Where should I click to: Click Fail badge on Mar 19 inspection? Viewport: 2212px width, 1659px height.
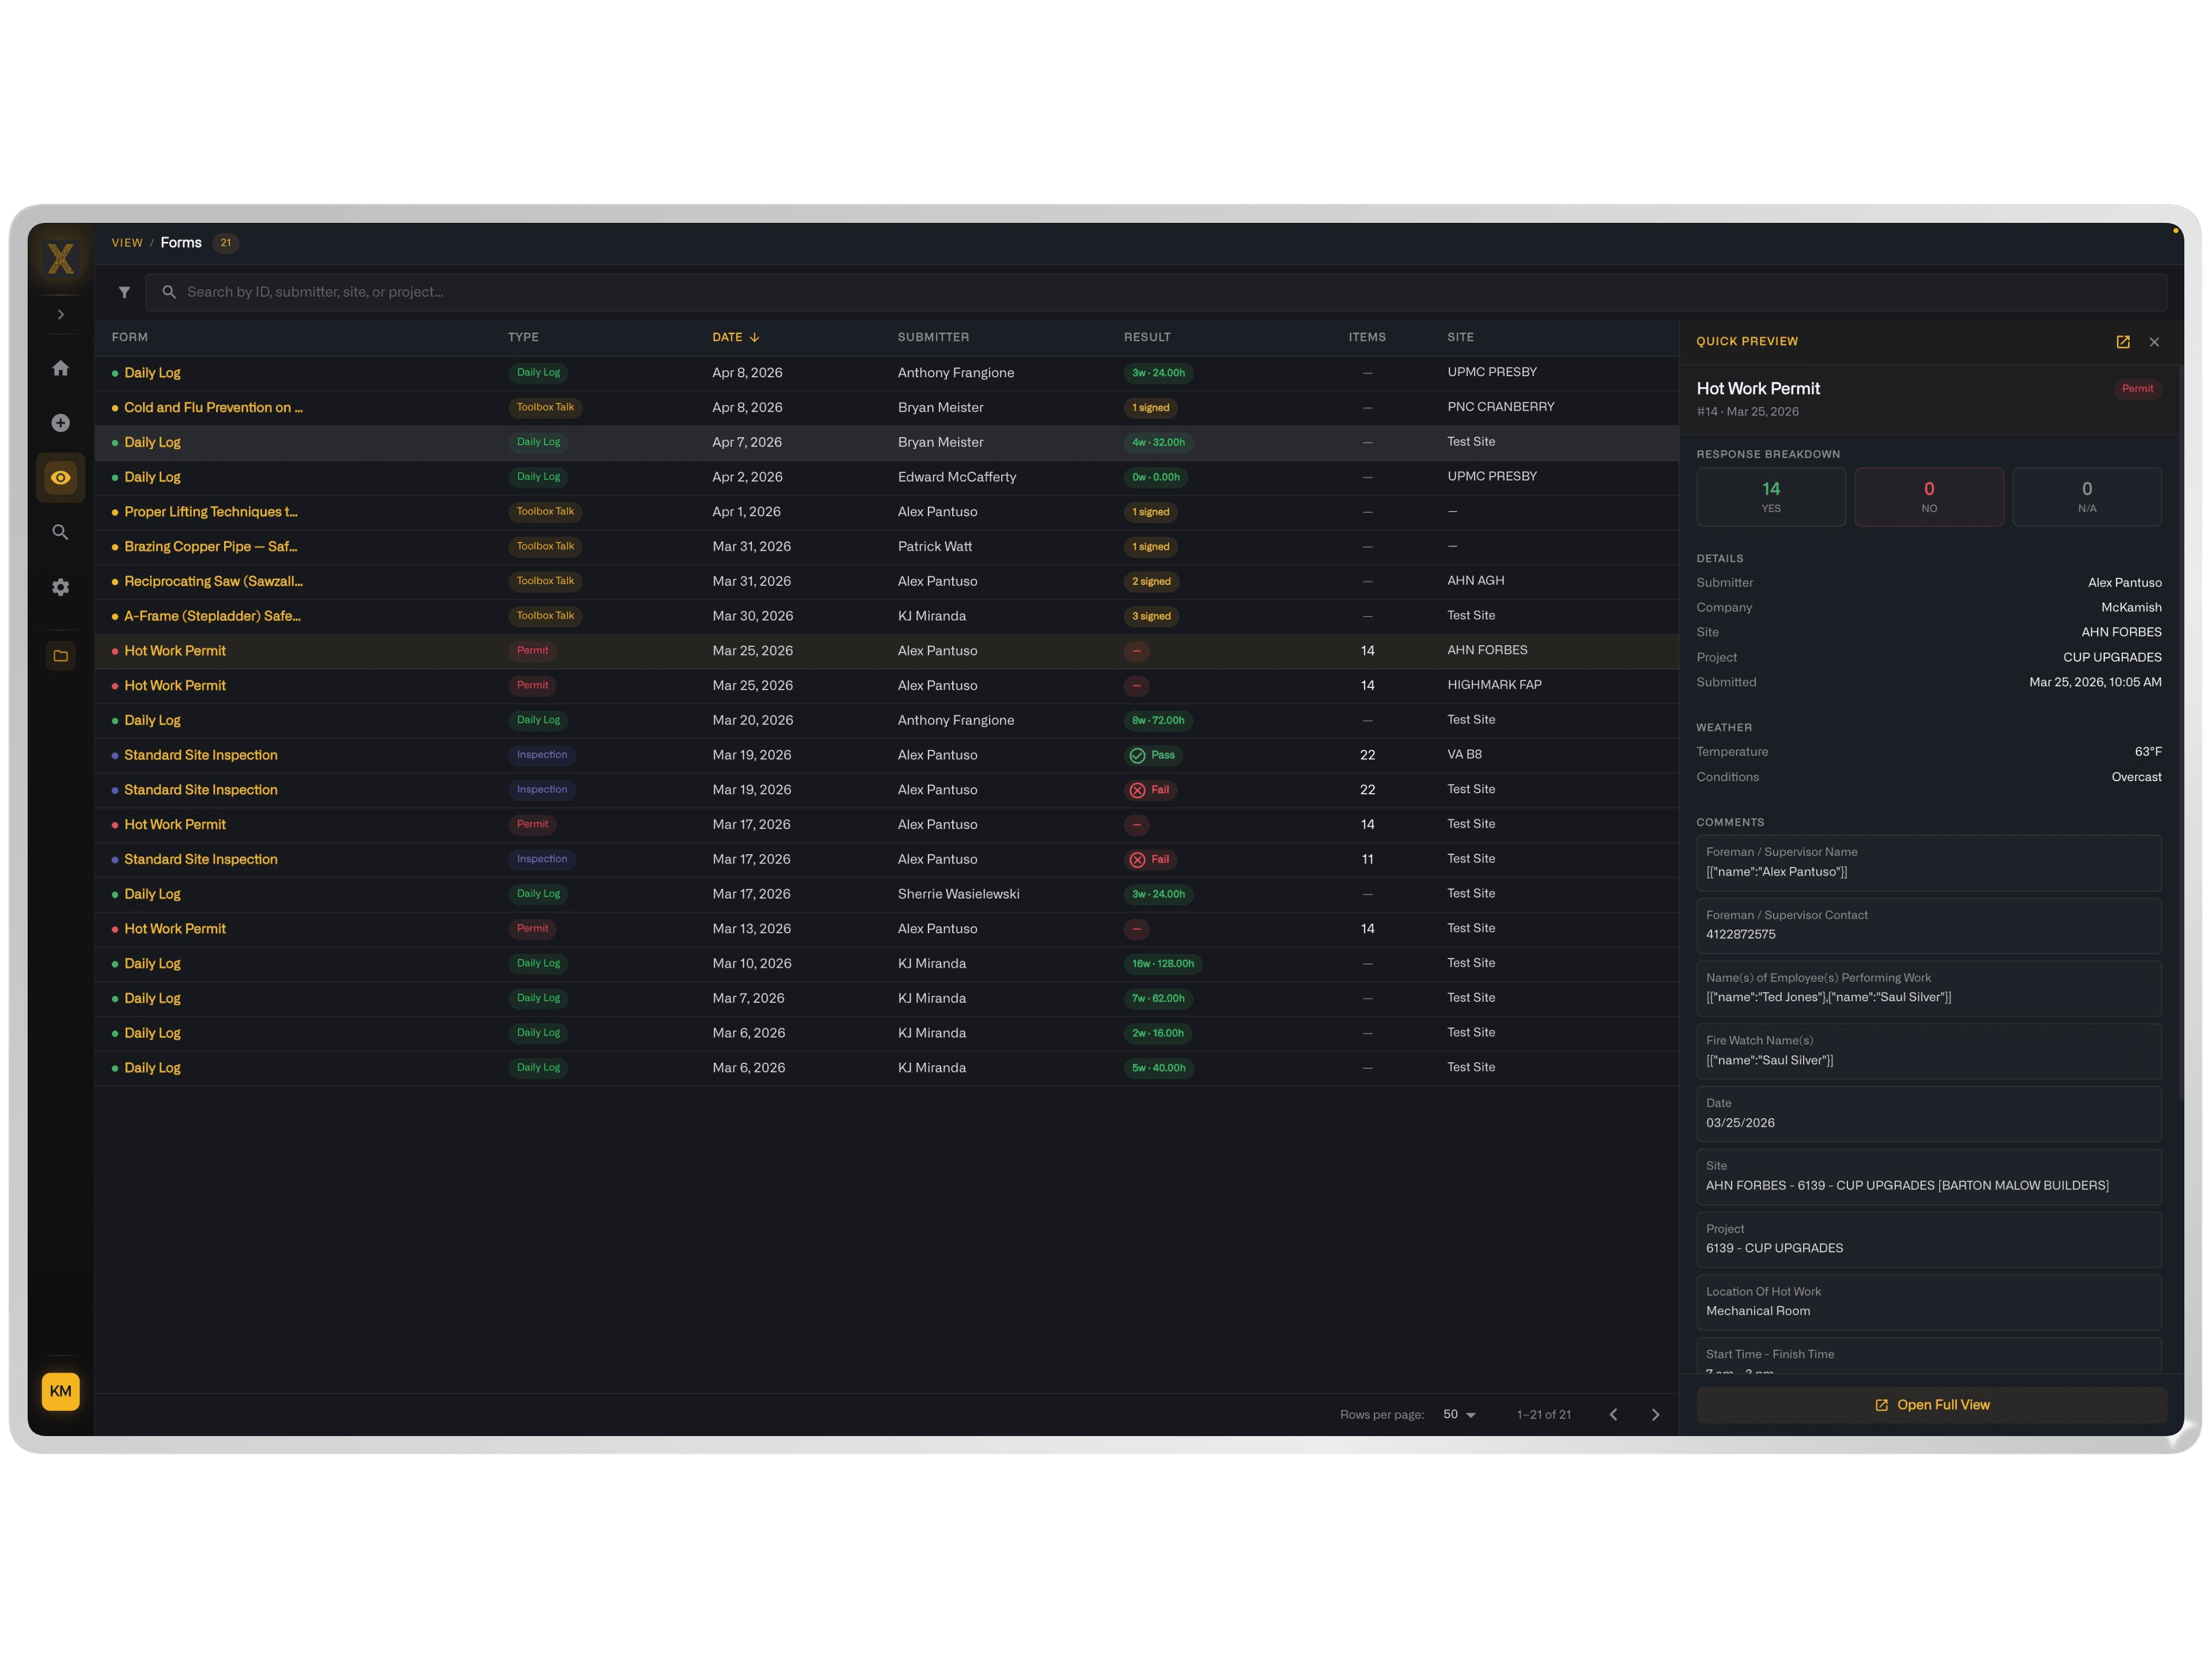coord(1150,790)
